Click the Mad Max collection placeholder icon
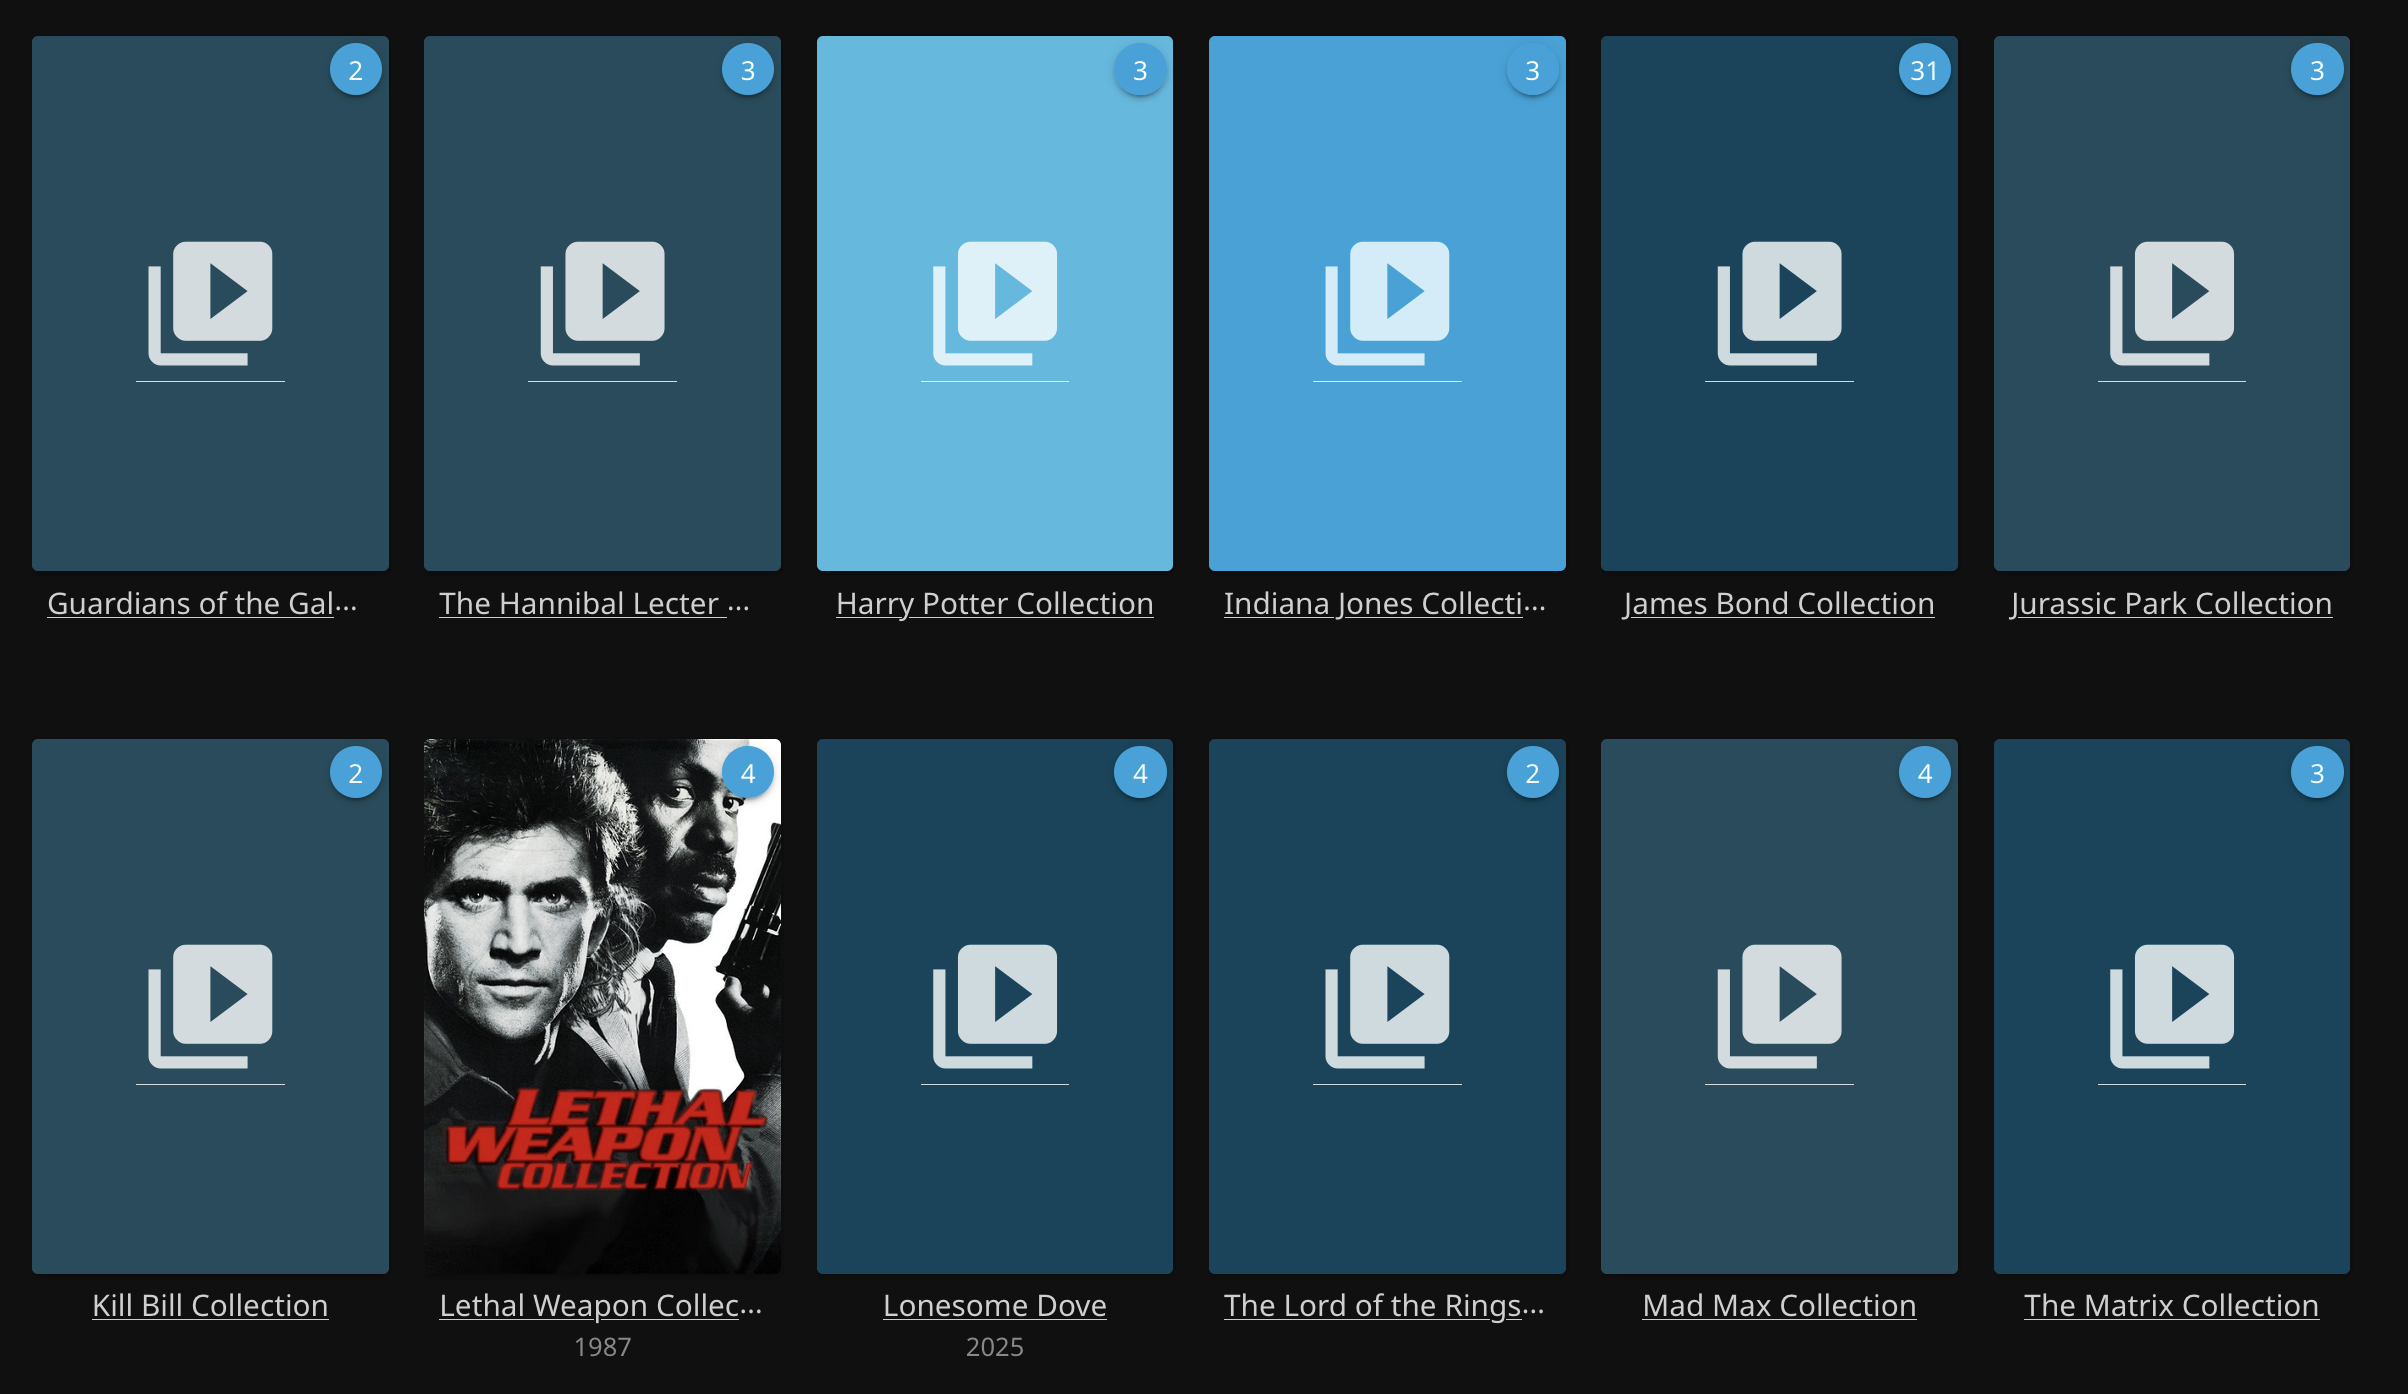The height and width of the screenshot is (1394, 2408). (1779, 1005)
